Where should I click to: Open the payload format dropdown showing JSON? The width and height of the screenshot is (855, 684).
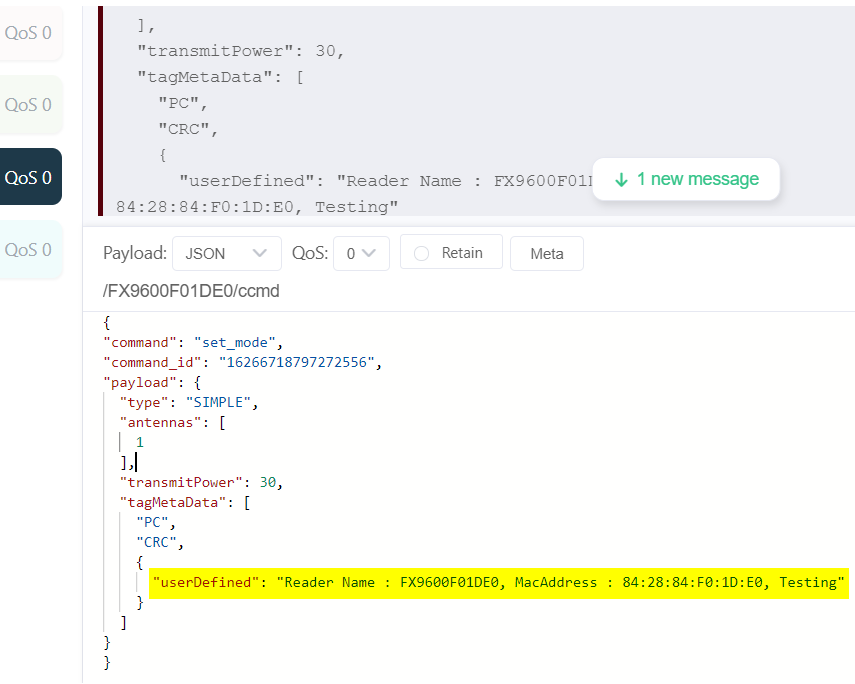tap(226, 253)
